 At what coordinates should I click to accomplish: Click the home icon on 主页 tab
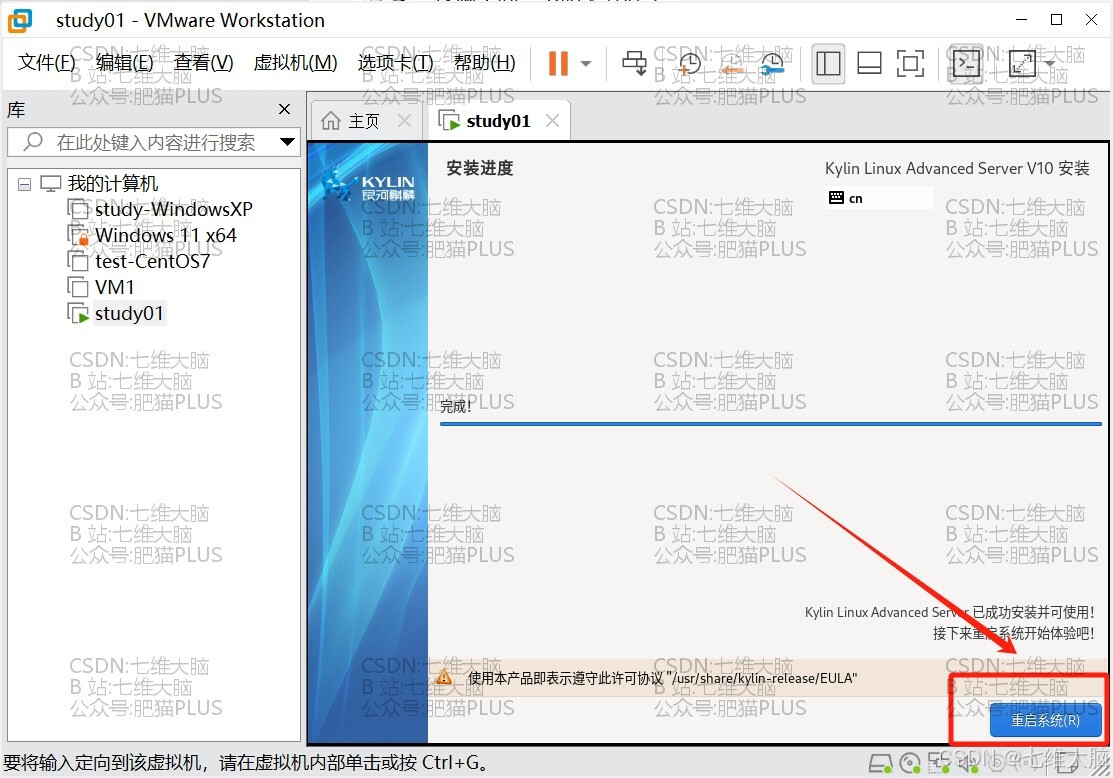pos(331,121)
